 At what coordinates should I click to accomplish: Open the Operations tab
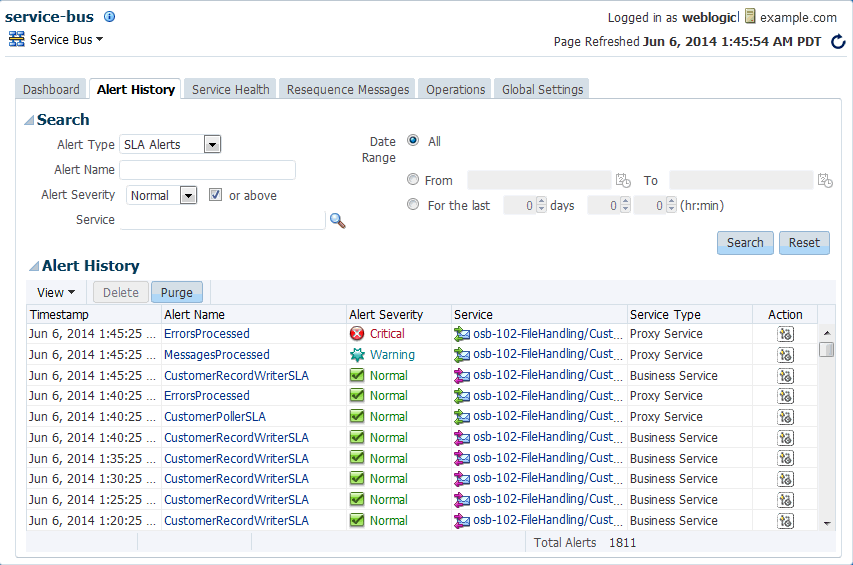(455, 89)
